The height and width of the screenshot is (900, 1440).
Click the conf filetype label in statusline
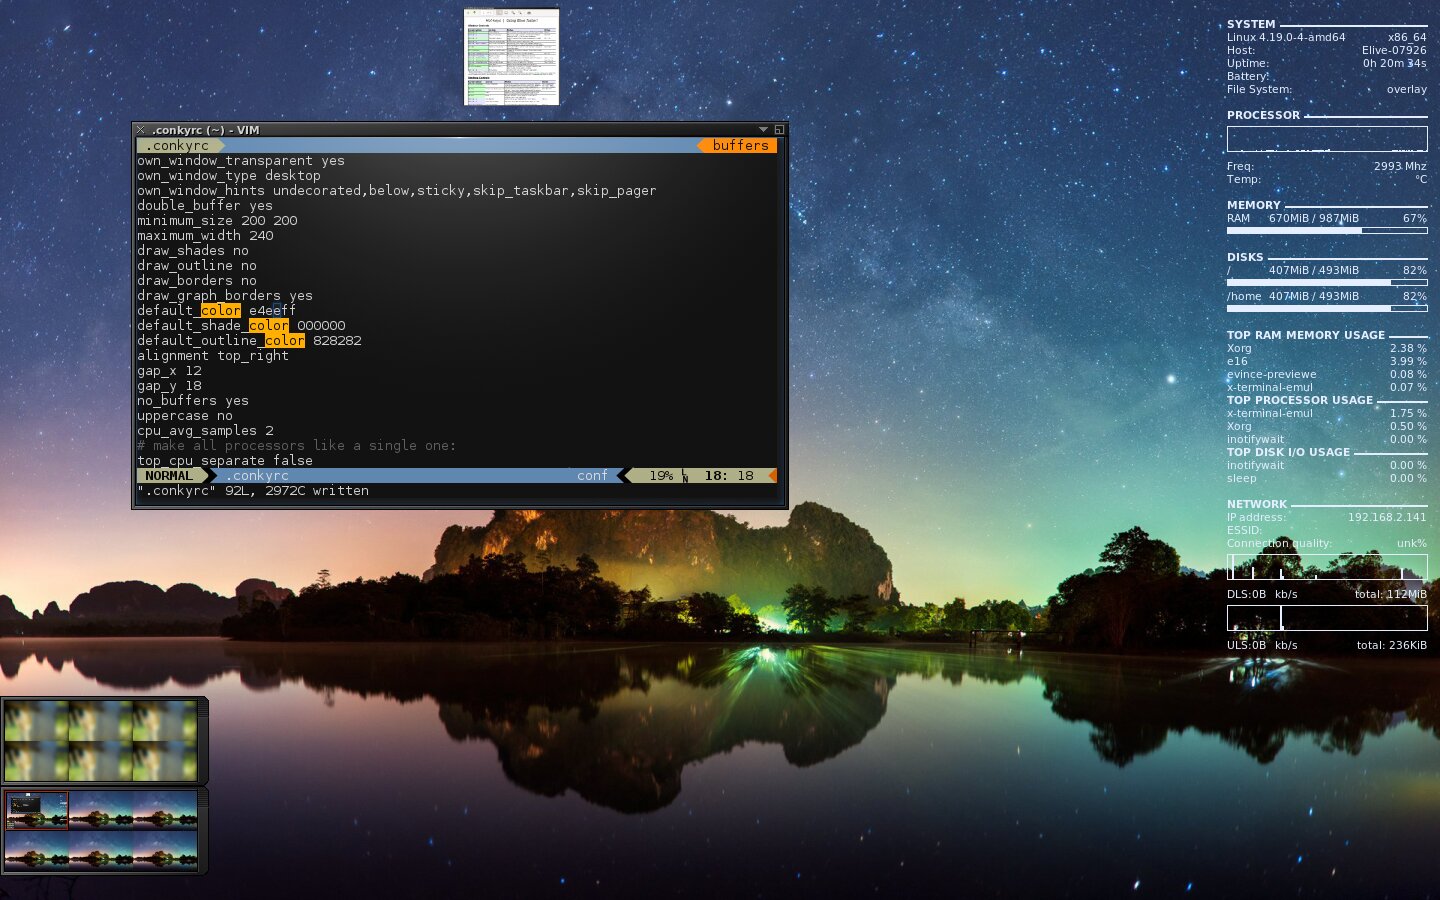(x=592, y=476)
